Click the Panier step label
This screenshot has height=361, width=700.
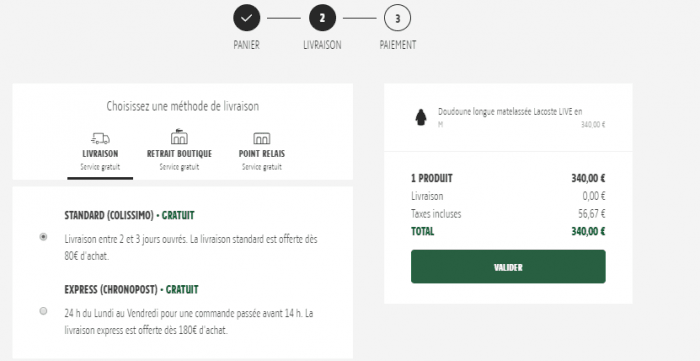246,45
